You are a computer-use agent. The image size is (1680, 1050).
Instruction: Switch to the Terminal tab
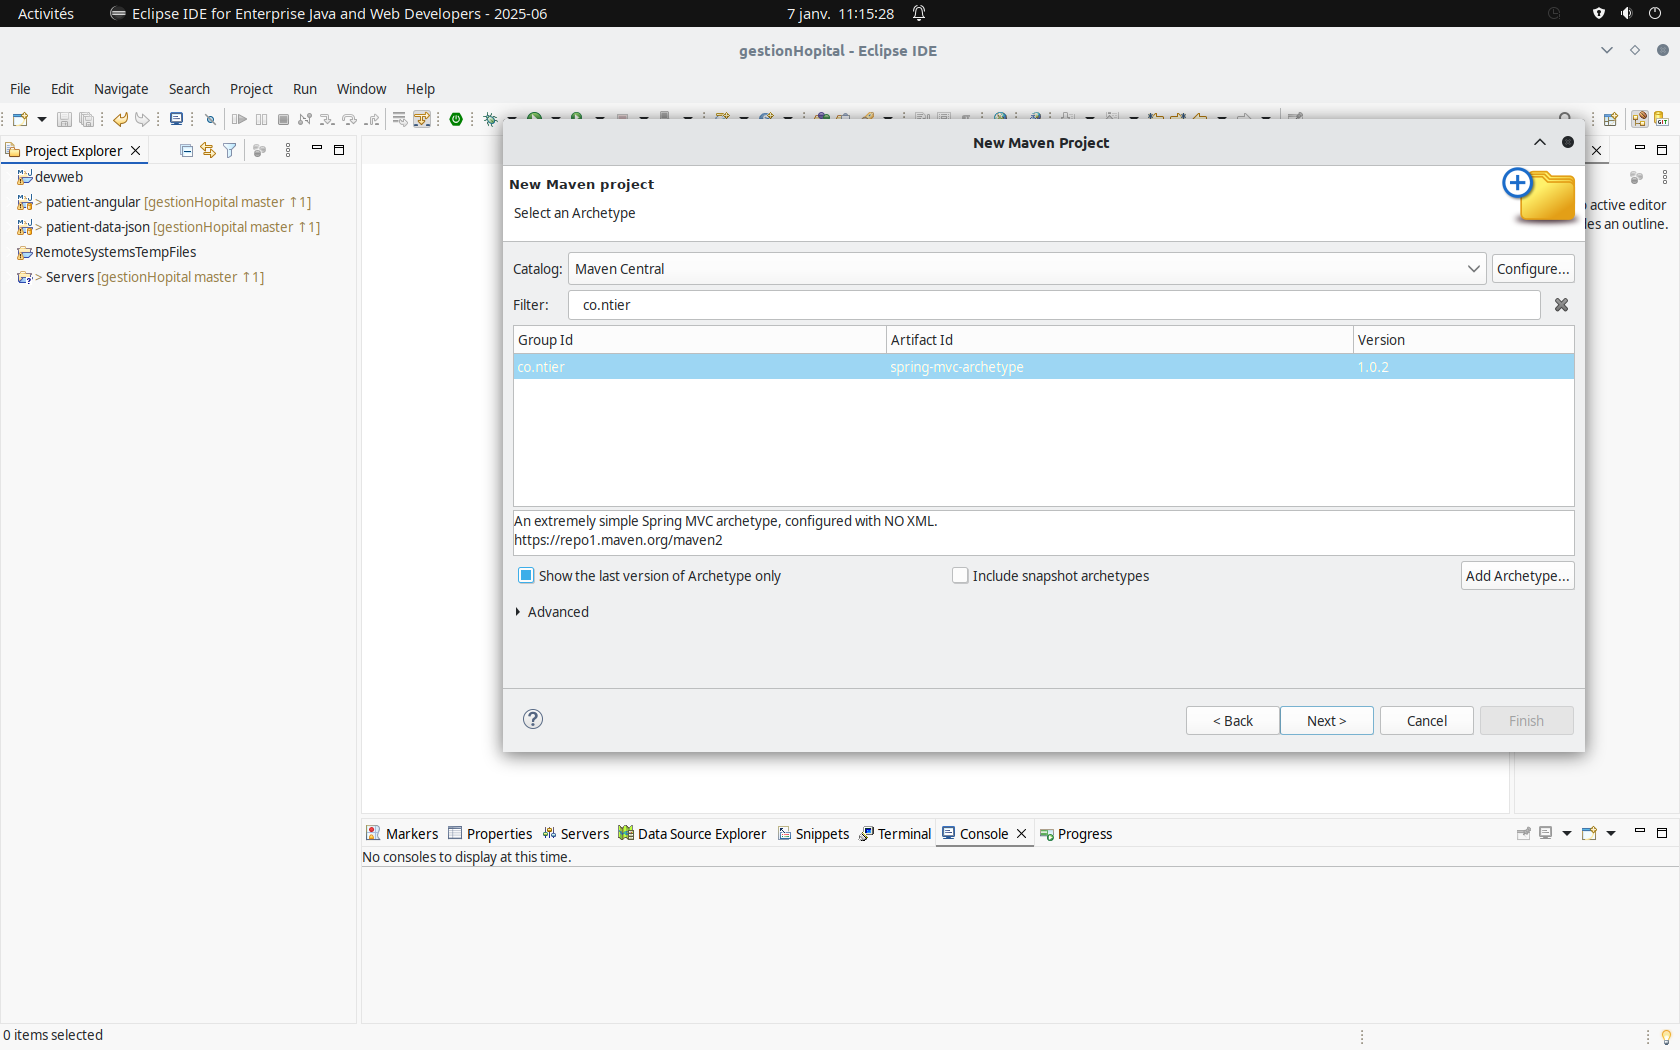(896, 834)
